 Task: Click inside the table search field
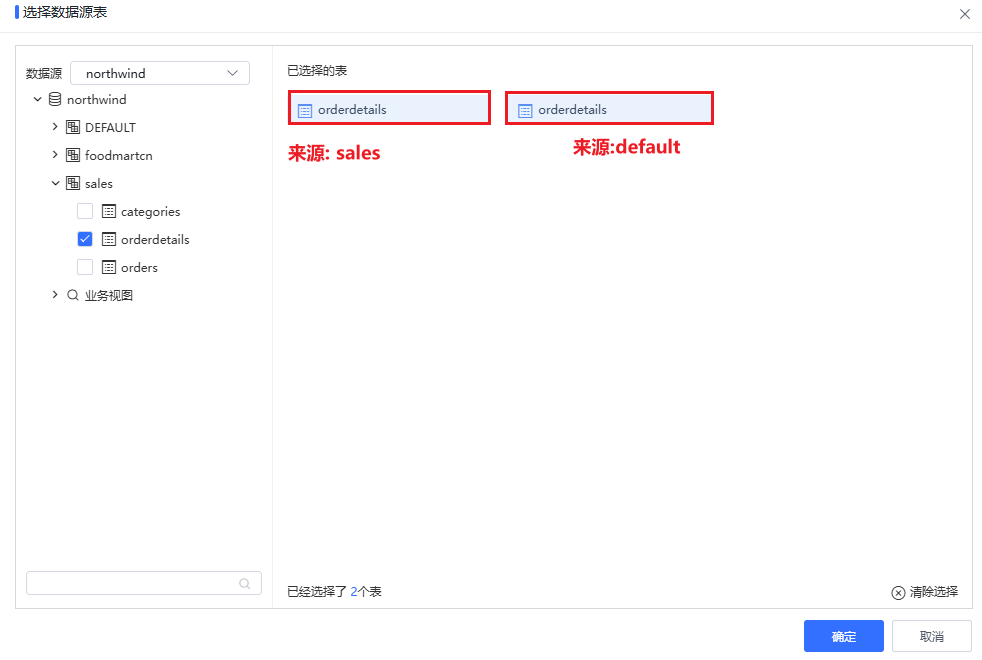[x=143, y=583]
